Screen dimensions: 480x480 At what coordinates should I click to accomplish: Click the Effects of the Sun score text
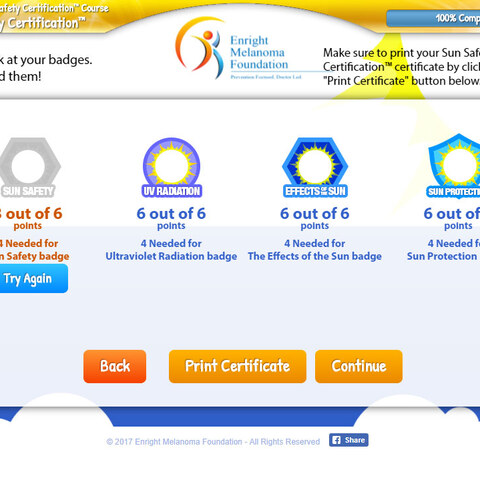click(x=315, y=218)
